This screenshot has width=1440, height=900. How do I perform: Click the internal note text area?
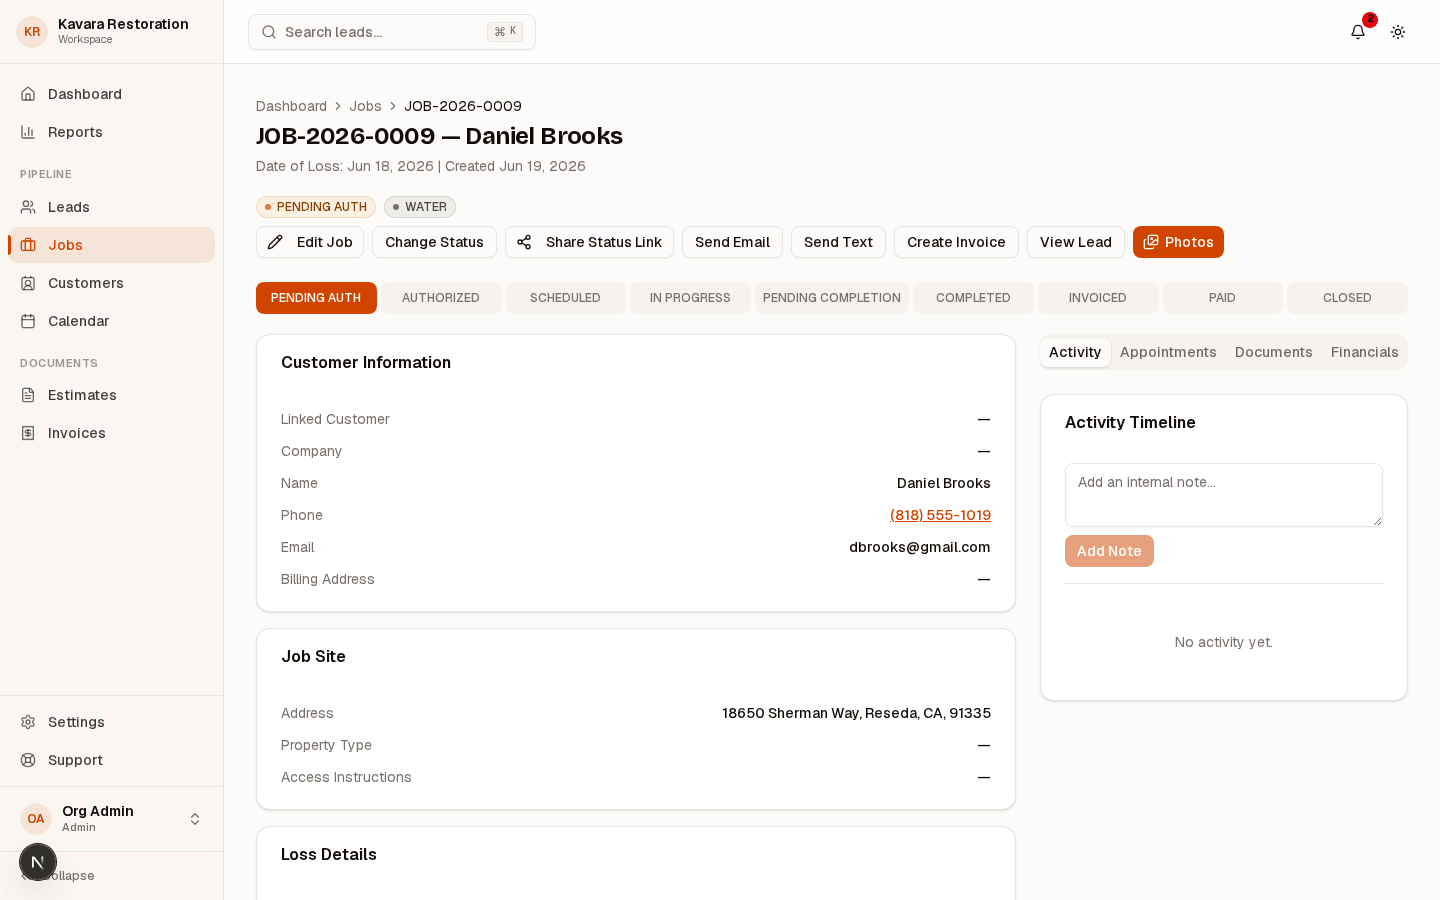click(x=1224, y=495)
